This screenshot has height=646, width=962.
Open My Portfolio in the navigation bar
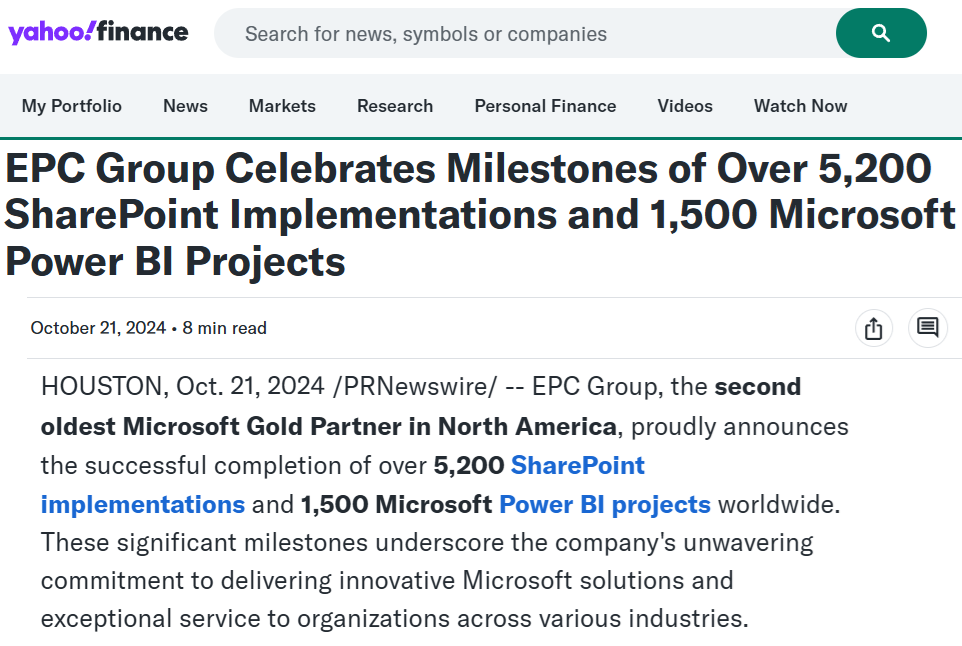[72, 106]
